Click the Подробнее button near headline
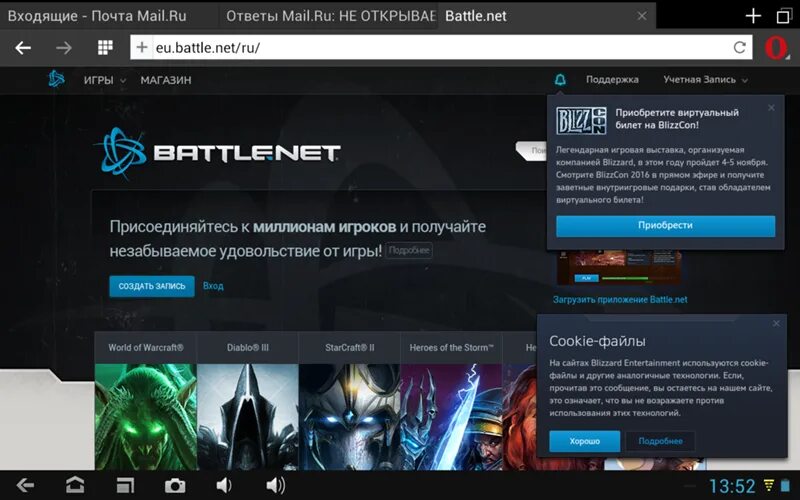Viewport: 800px width, 500px height. (x=409, y=251)
